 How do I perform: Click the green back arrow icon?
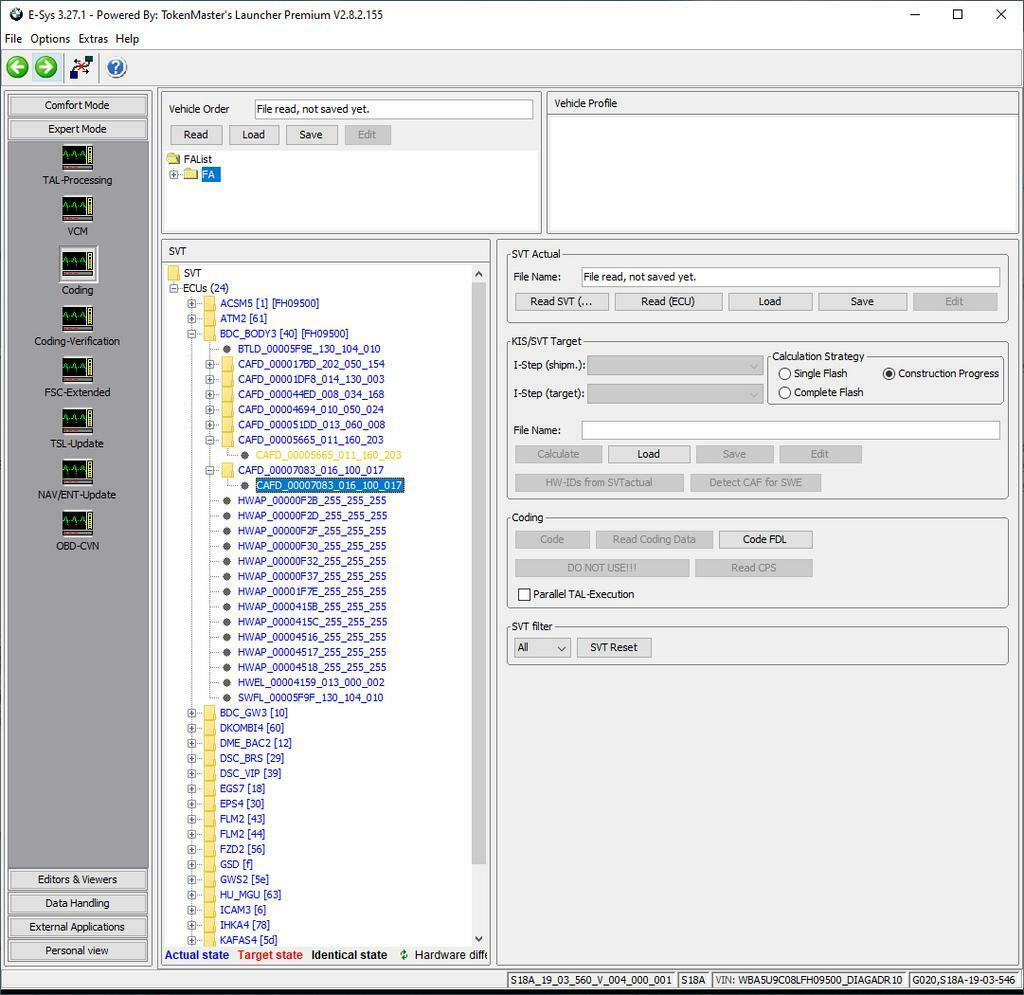[x=18, y=67]
